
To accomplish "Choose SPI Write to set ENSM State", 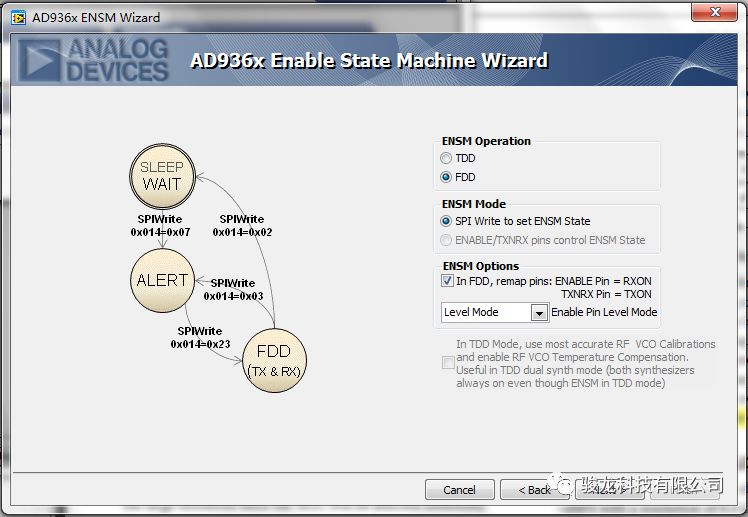I will click(x=447, y=221).
